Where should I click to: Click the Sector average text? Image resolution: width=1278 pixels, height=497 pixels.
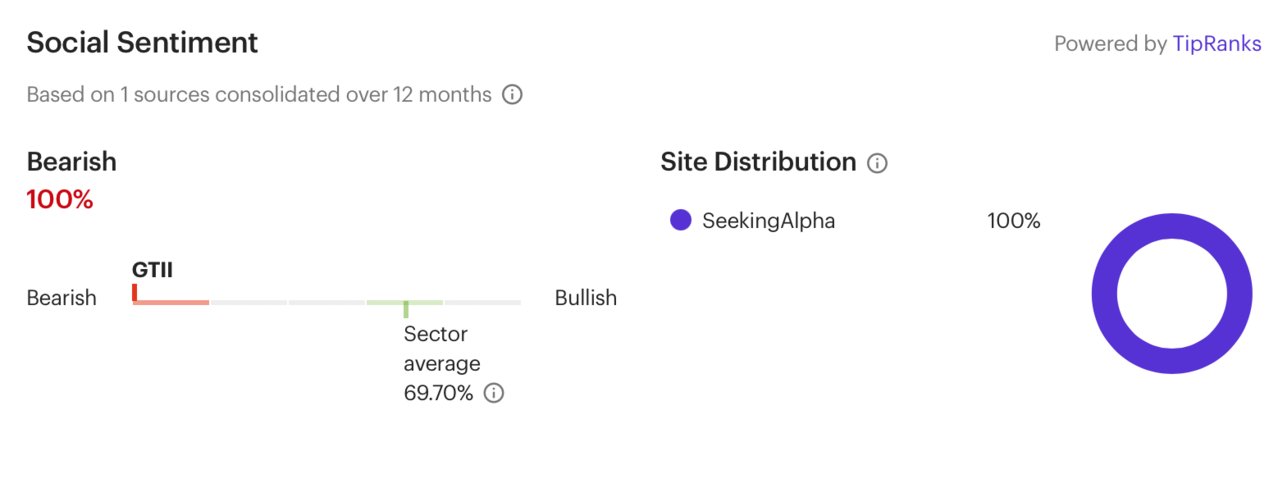point(442,349)
